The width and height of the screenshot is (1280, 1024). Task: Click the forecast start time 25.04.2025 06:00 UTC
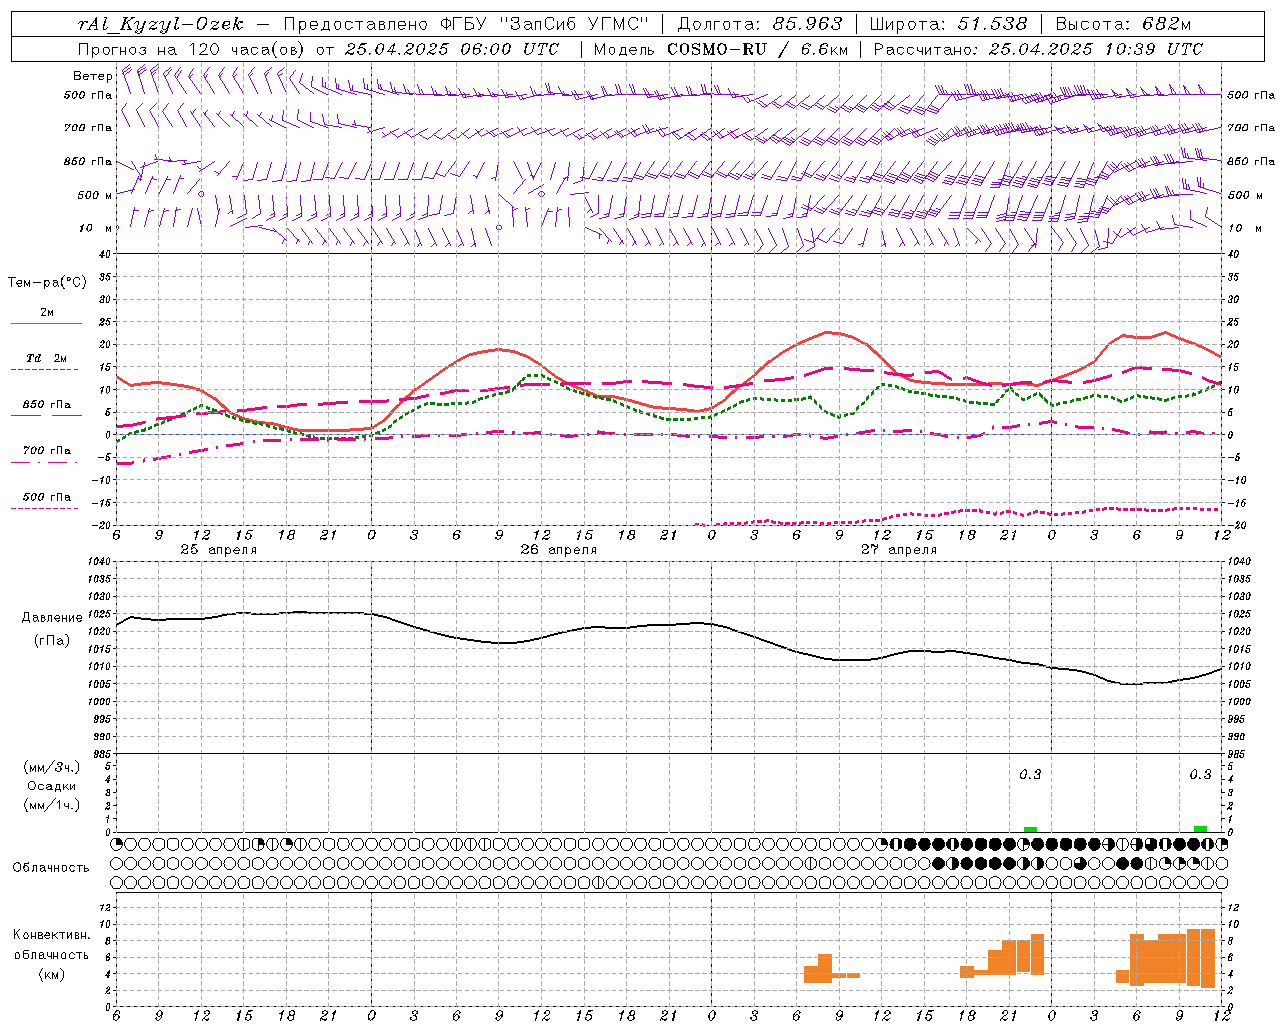click(451, 49)
